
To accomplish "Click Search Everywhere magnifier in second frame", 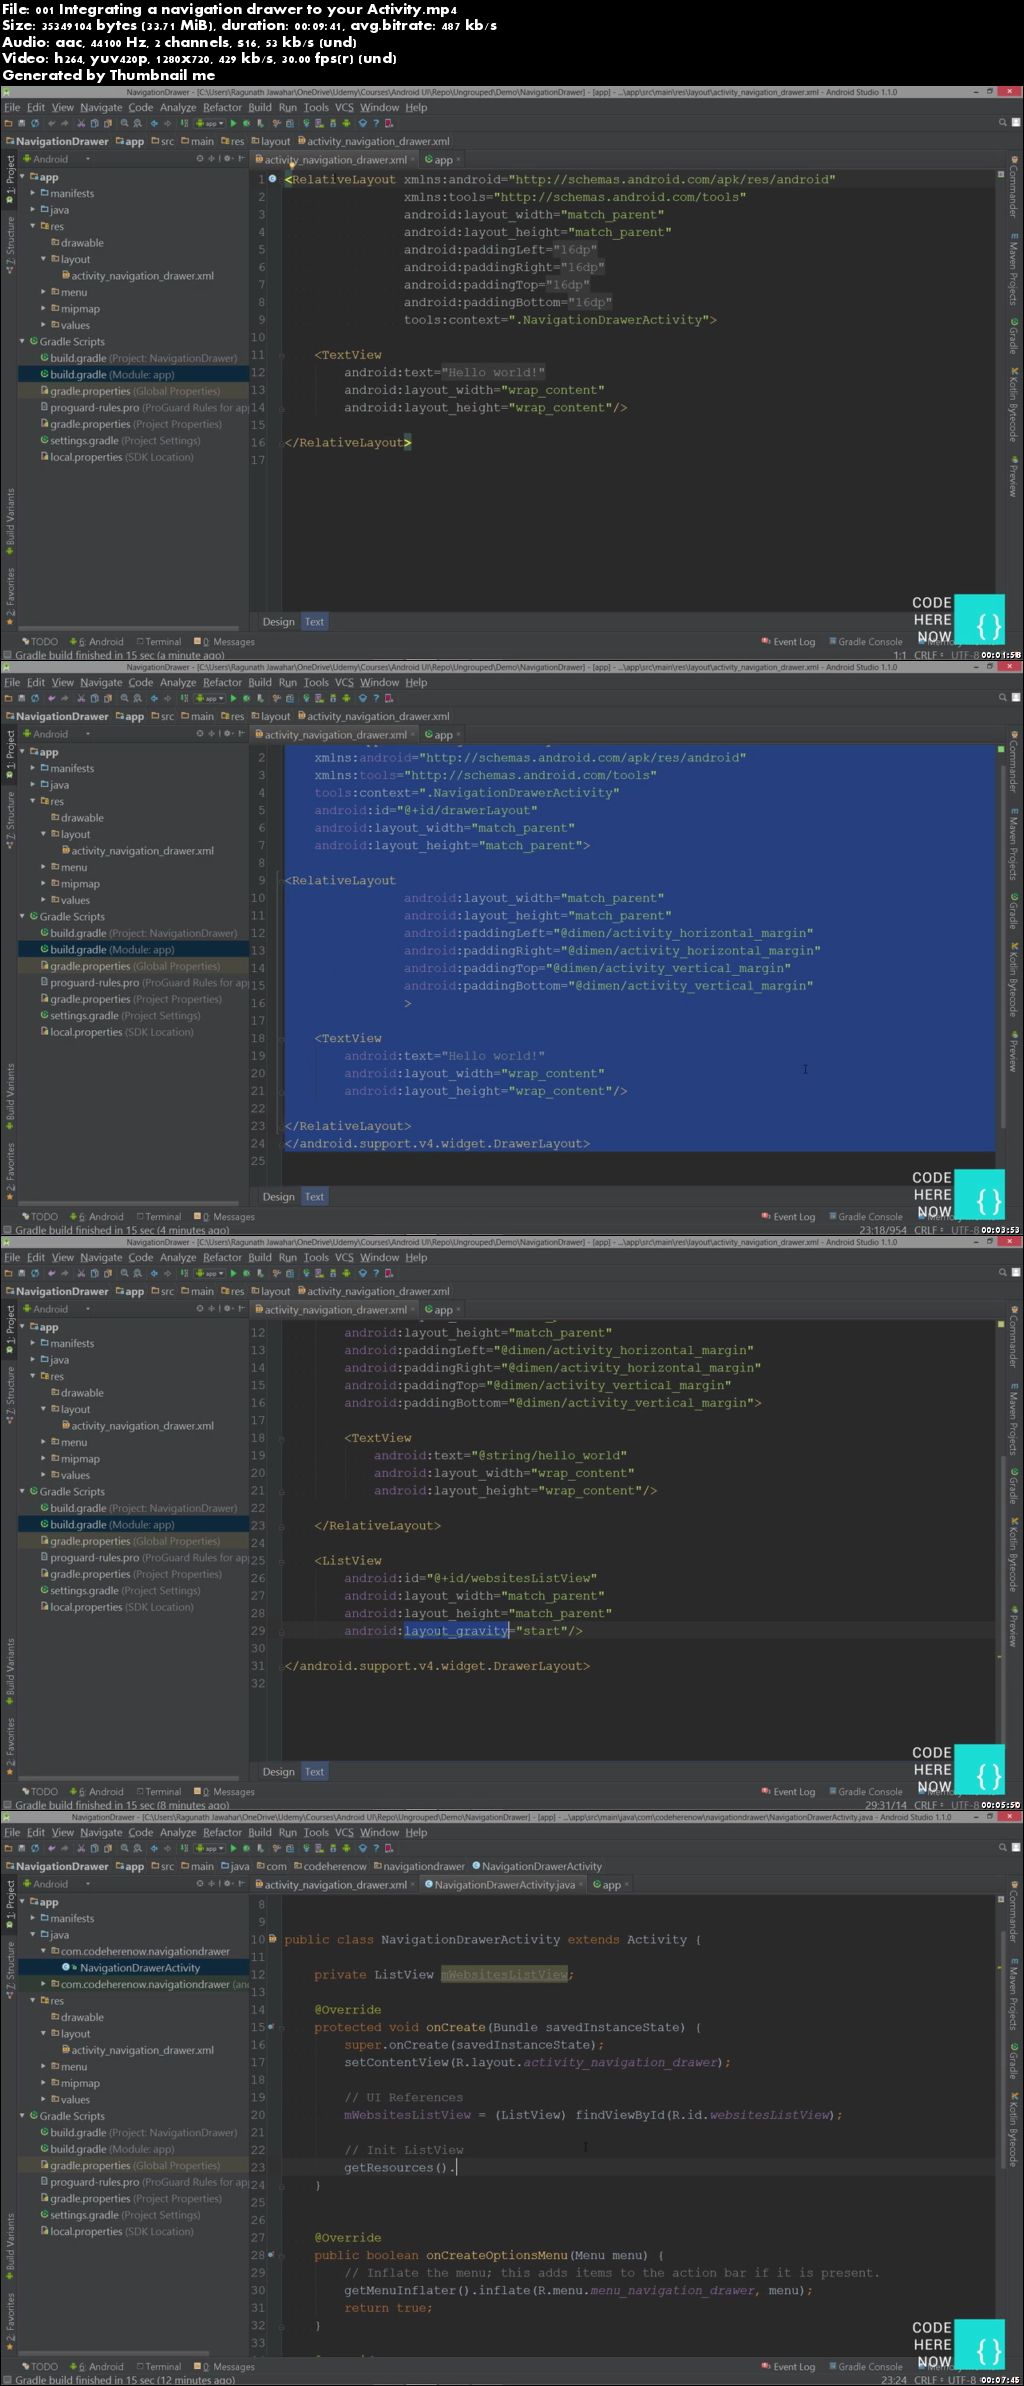I will tap(1003, 698).
